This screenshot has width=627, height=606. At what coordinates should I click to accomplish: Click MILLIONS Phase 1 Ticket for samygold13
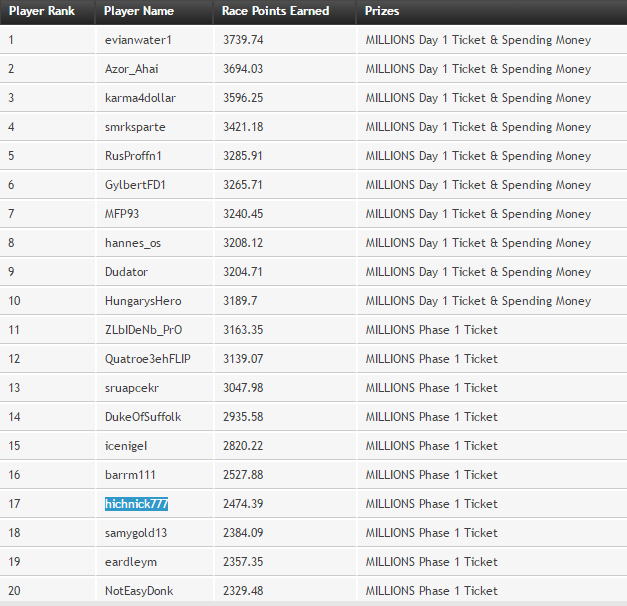431,533
